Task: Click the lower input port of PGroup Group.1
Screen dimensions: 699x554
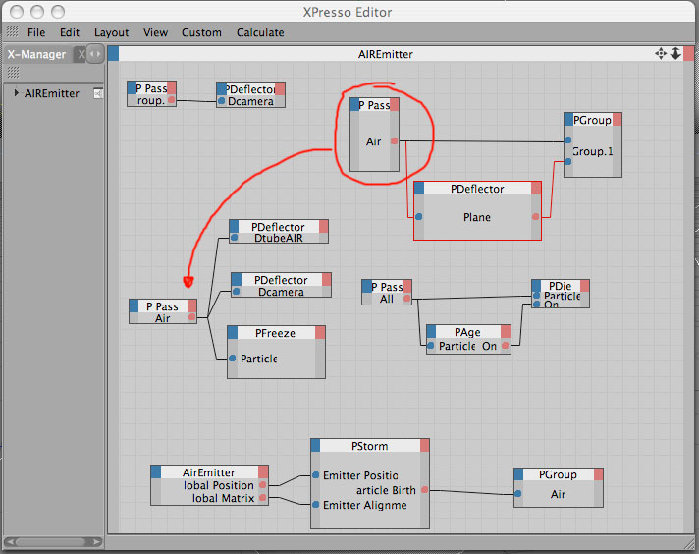Action: click(568, 161)
